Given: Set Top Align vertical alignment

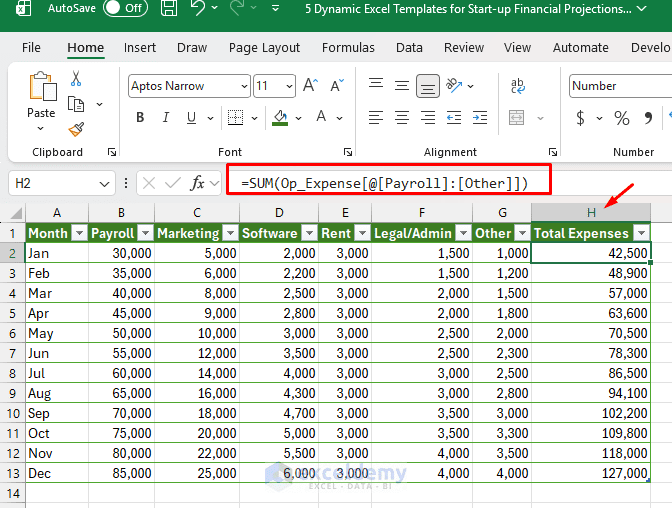Looking at the screenshot, I should pos(376,85).
